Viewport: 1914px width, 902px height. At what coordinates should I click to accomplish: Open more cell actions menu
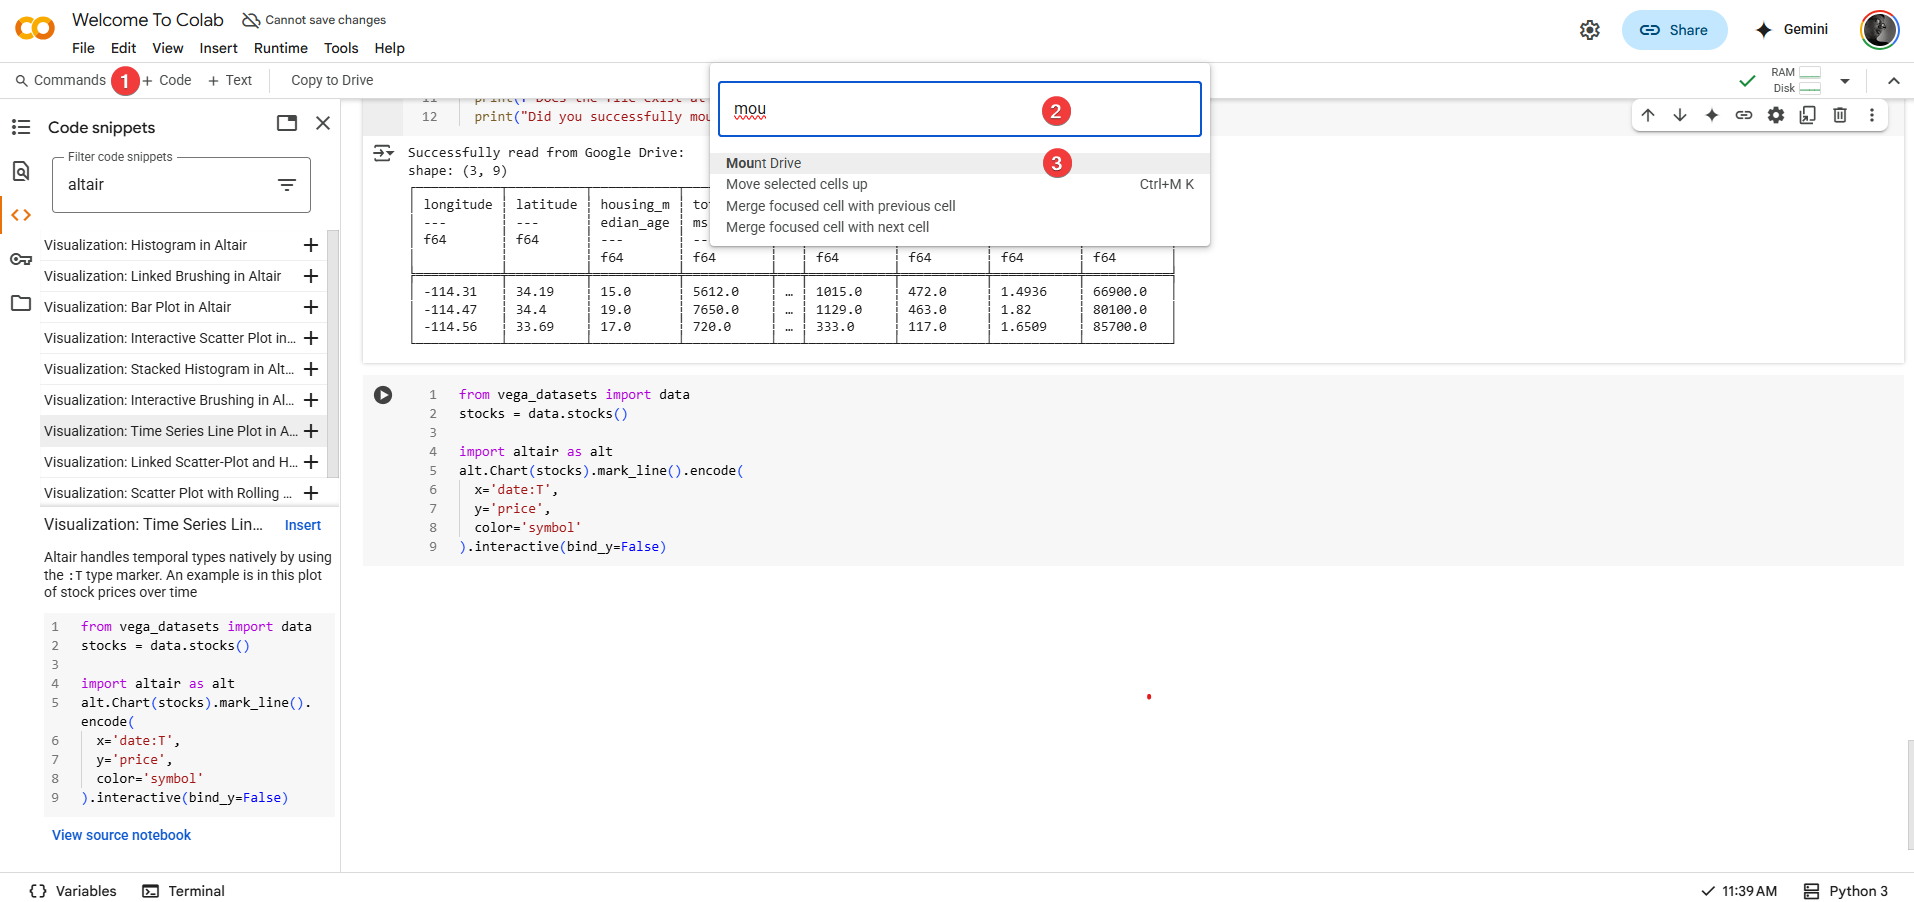[x=1872, y=115]
